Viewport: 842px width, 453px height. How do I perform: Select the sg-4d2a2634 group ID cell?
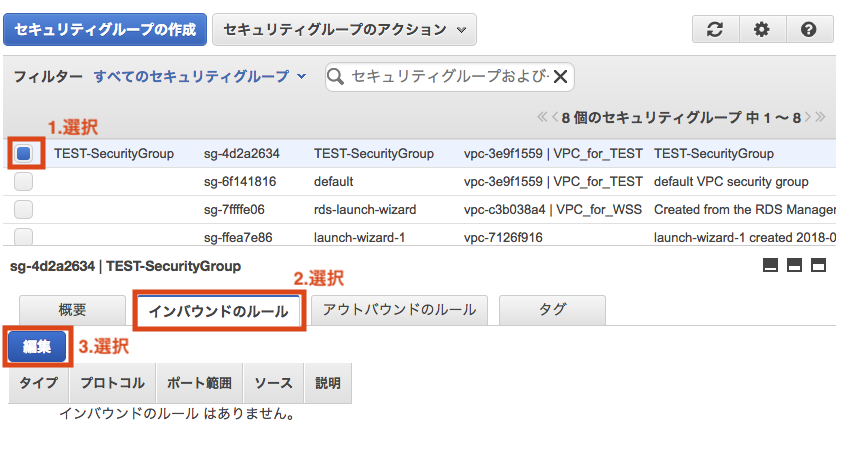pyautogui.click(x=242, y=154)
